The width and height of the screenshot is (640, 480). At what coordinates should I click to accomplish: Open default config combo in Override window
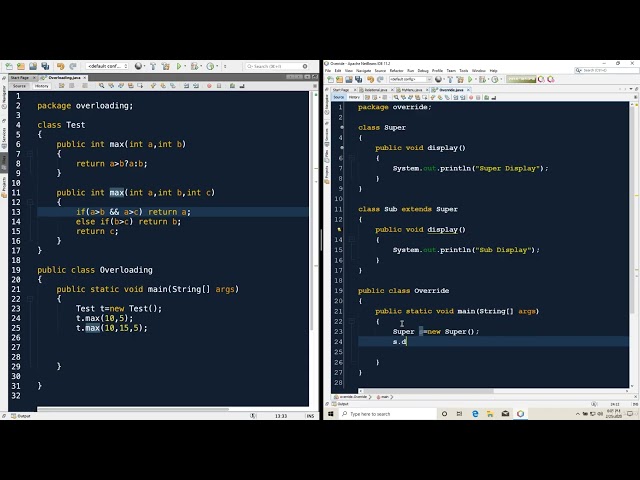[x=410, y=80]
